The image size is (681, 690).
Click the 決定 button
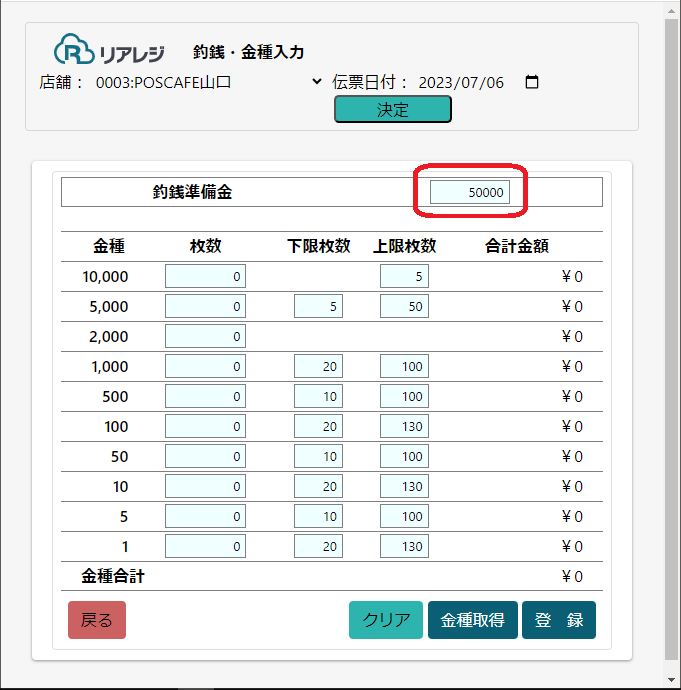point(393,109)
